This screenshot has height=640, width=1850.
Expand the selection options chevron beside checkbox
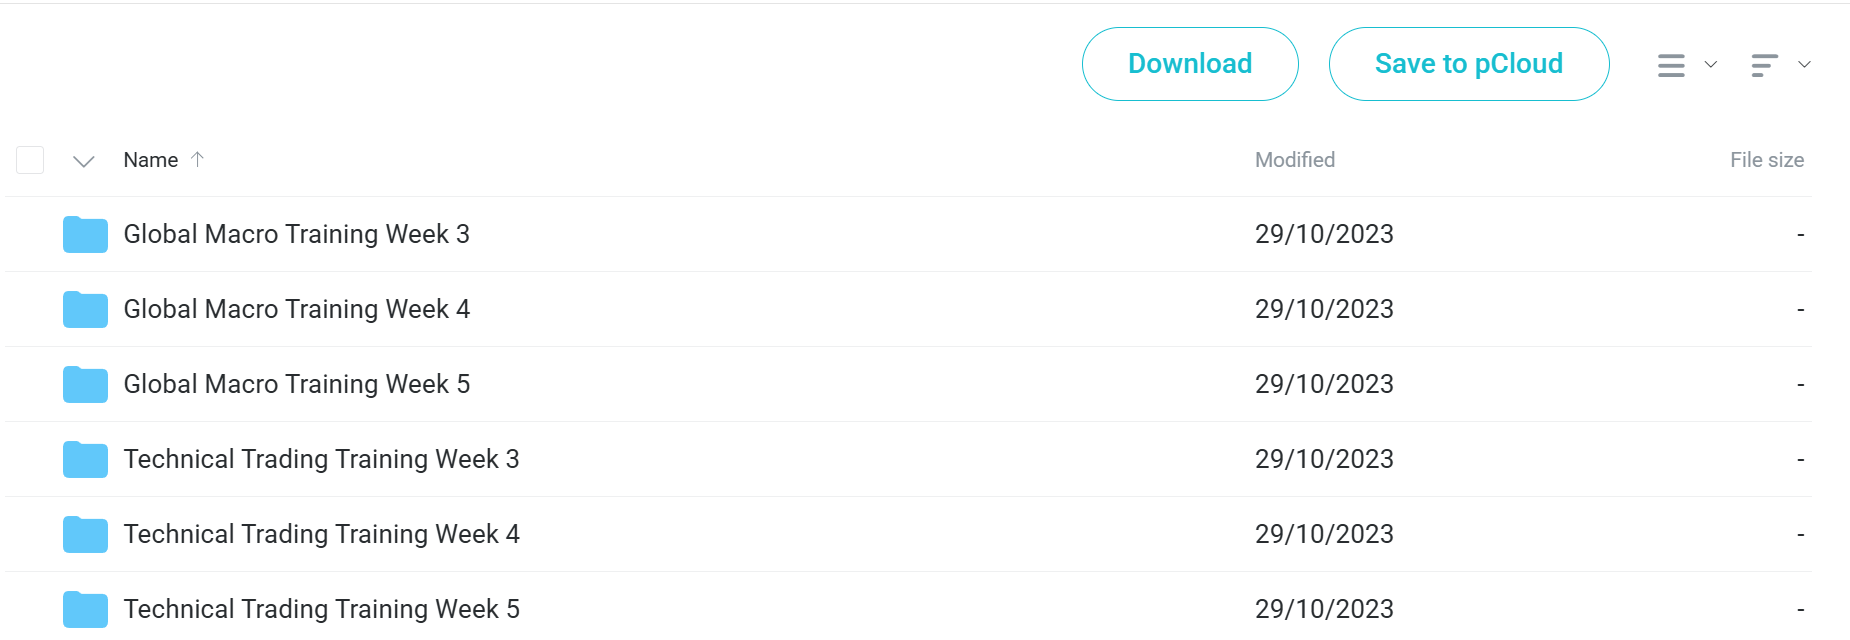[x=84, y=161]
